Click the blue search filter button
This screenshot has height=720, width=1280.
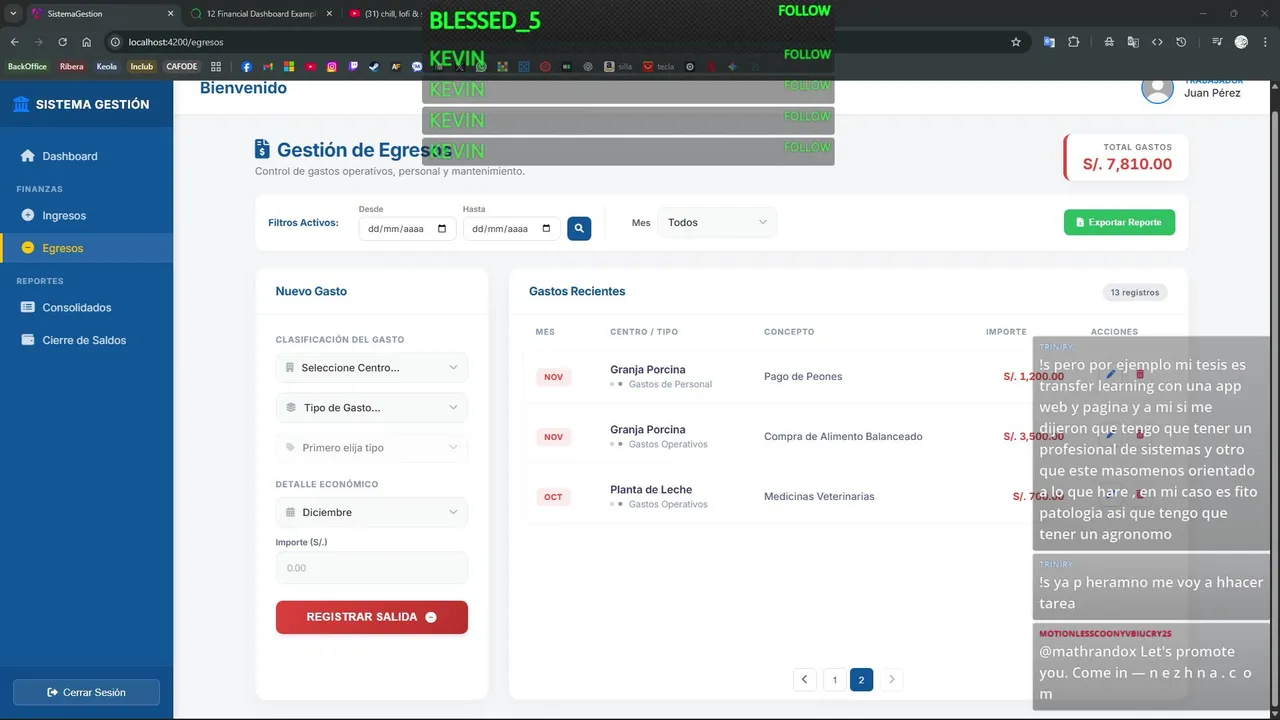pos(579,229)
